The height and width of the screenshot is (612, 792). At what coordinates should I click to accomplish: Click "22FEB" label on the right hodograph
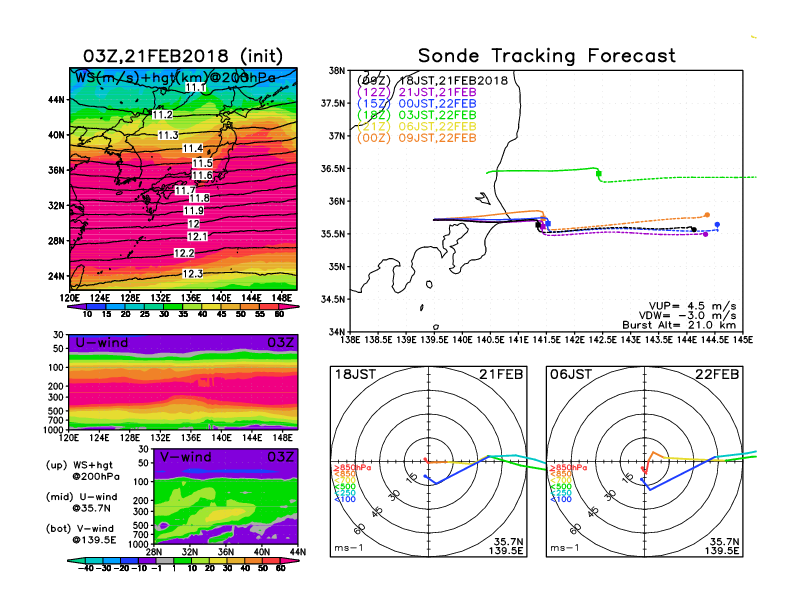[x=717, y=374]
